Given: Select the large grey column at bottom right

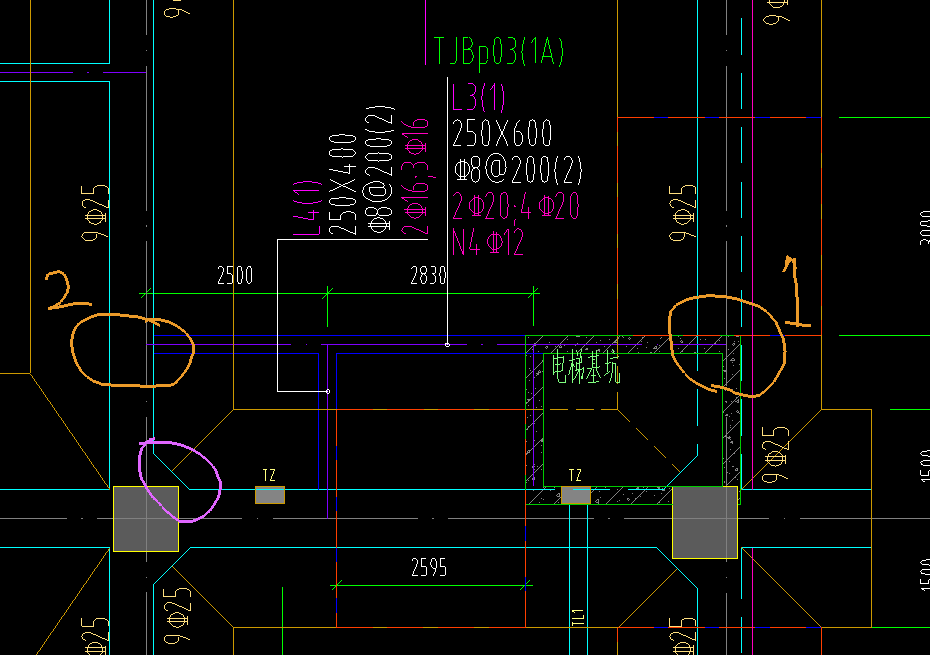Looking at the screenshot, I should [705, 522].
